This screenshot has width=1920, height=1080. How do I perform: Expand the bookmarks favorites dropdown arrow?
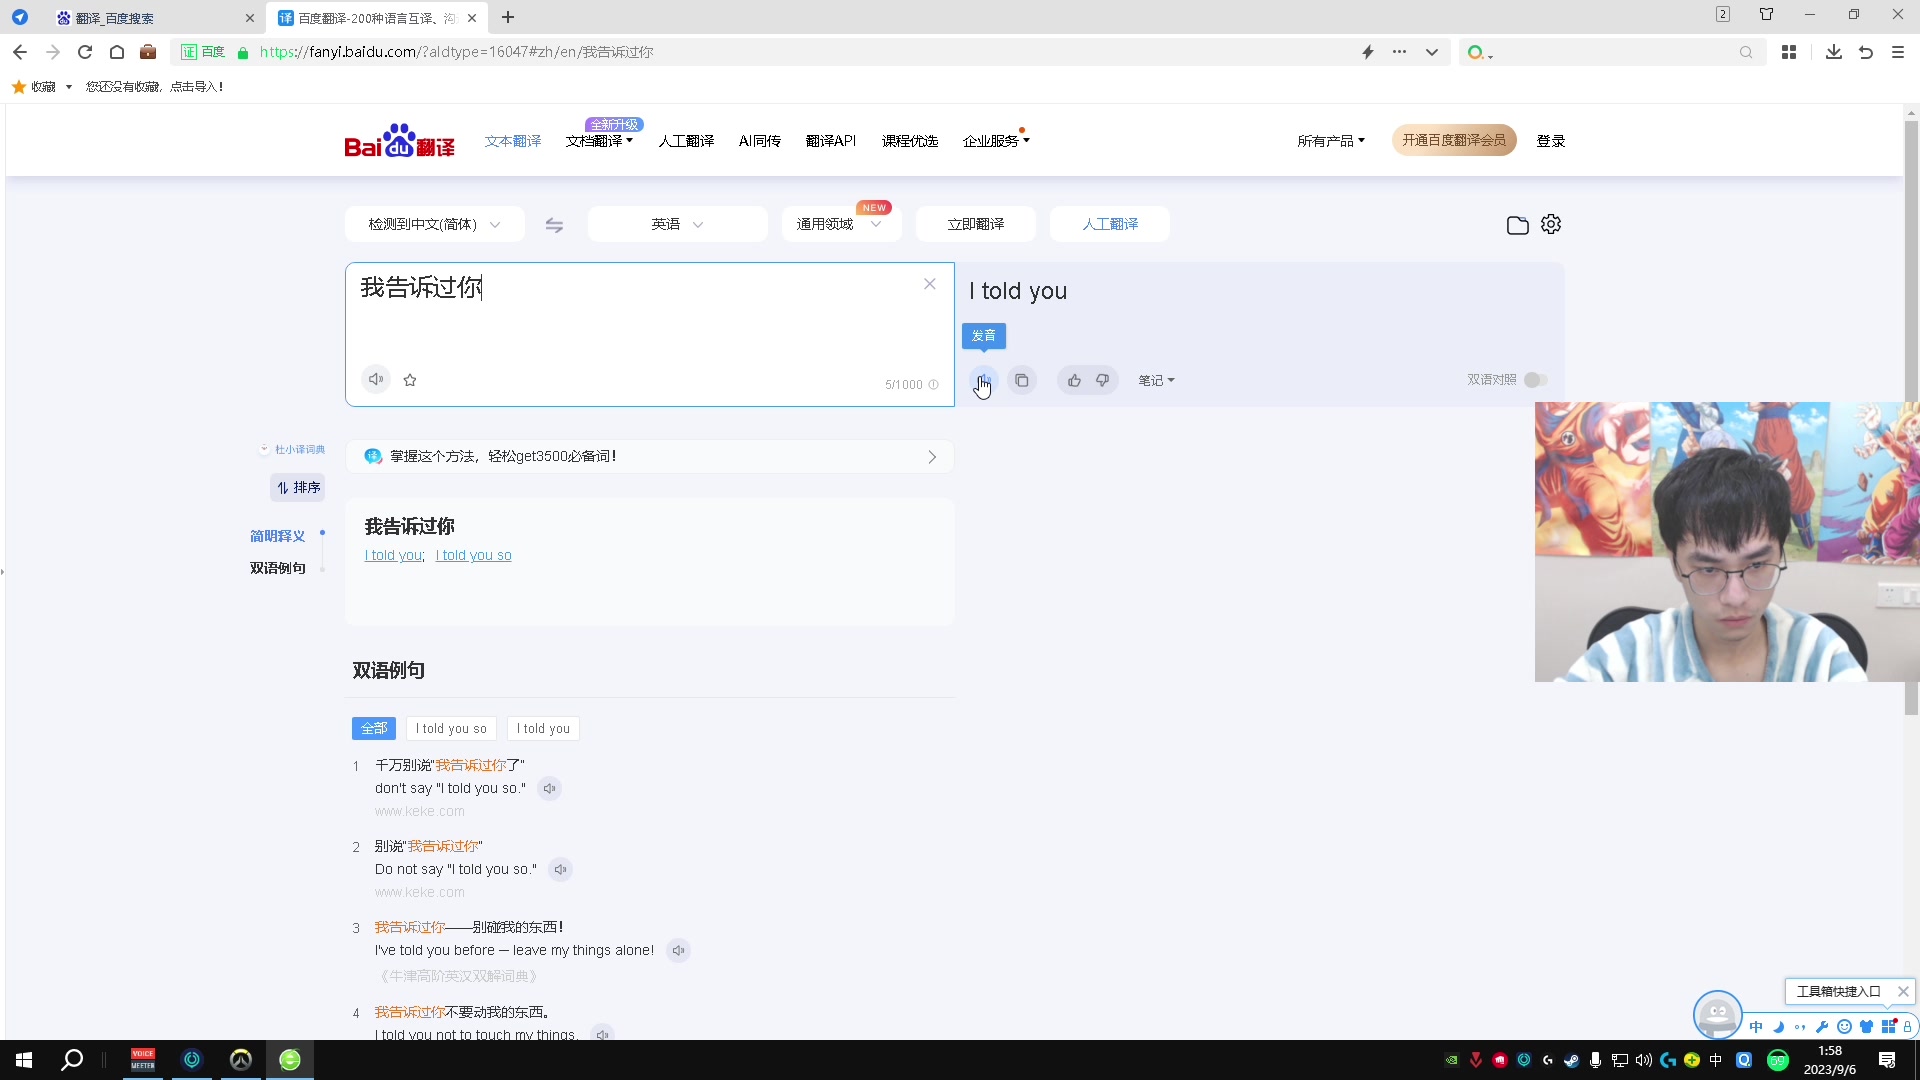[x=68, y=87]
